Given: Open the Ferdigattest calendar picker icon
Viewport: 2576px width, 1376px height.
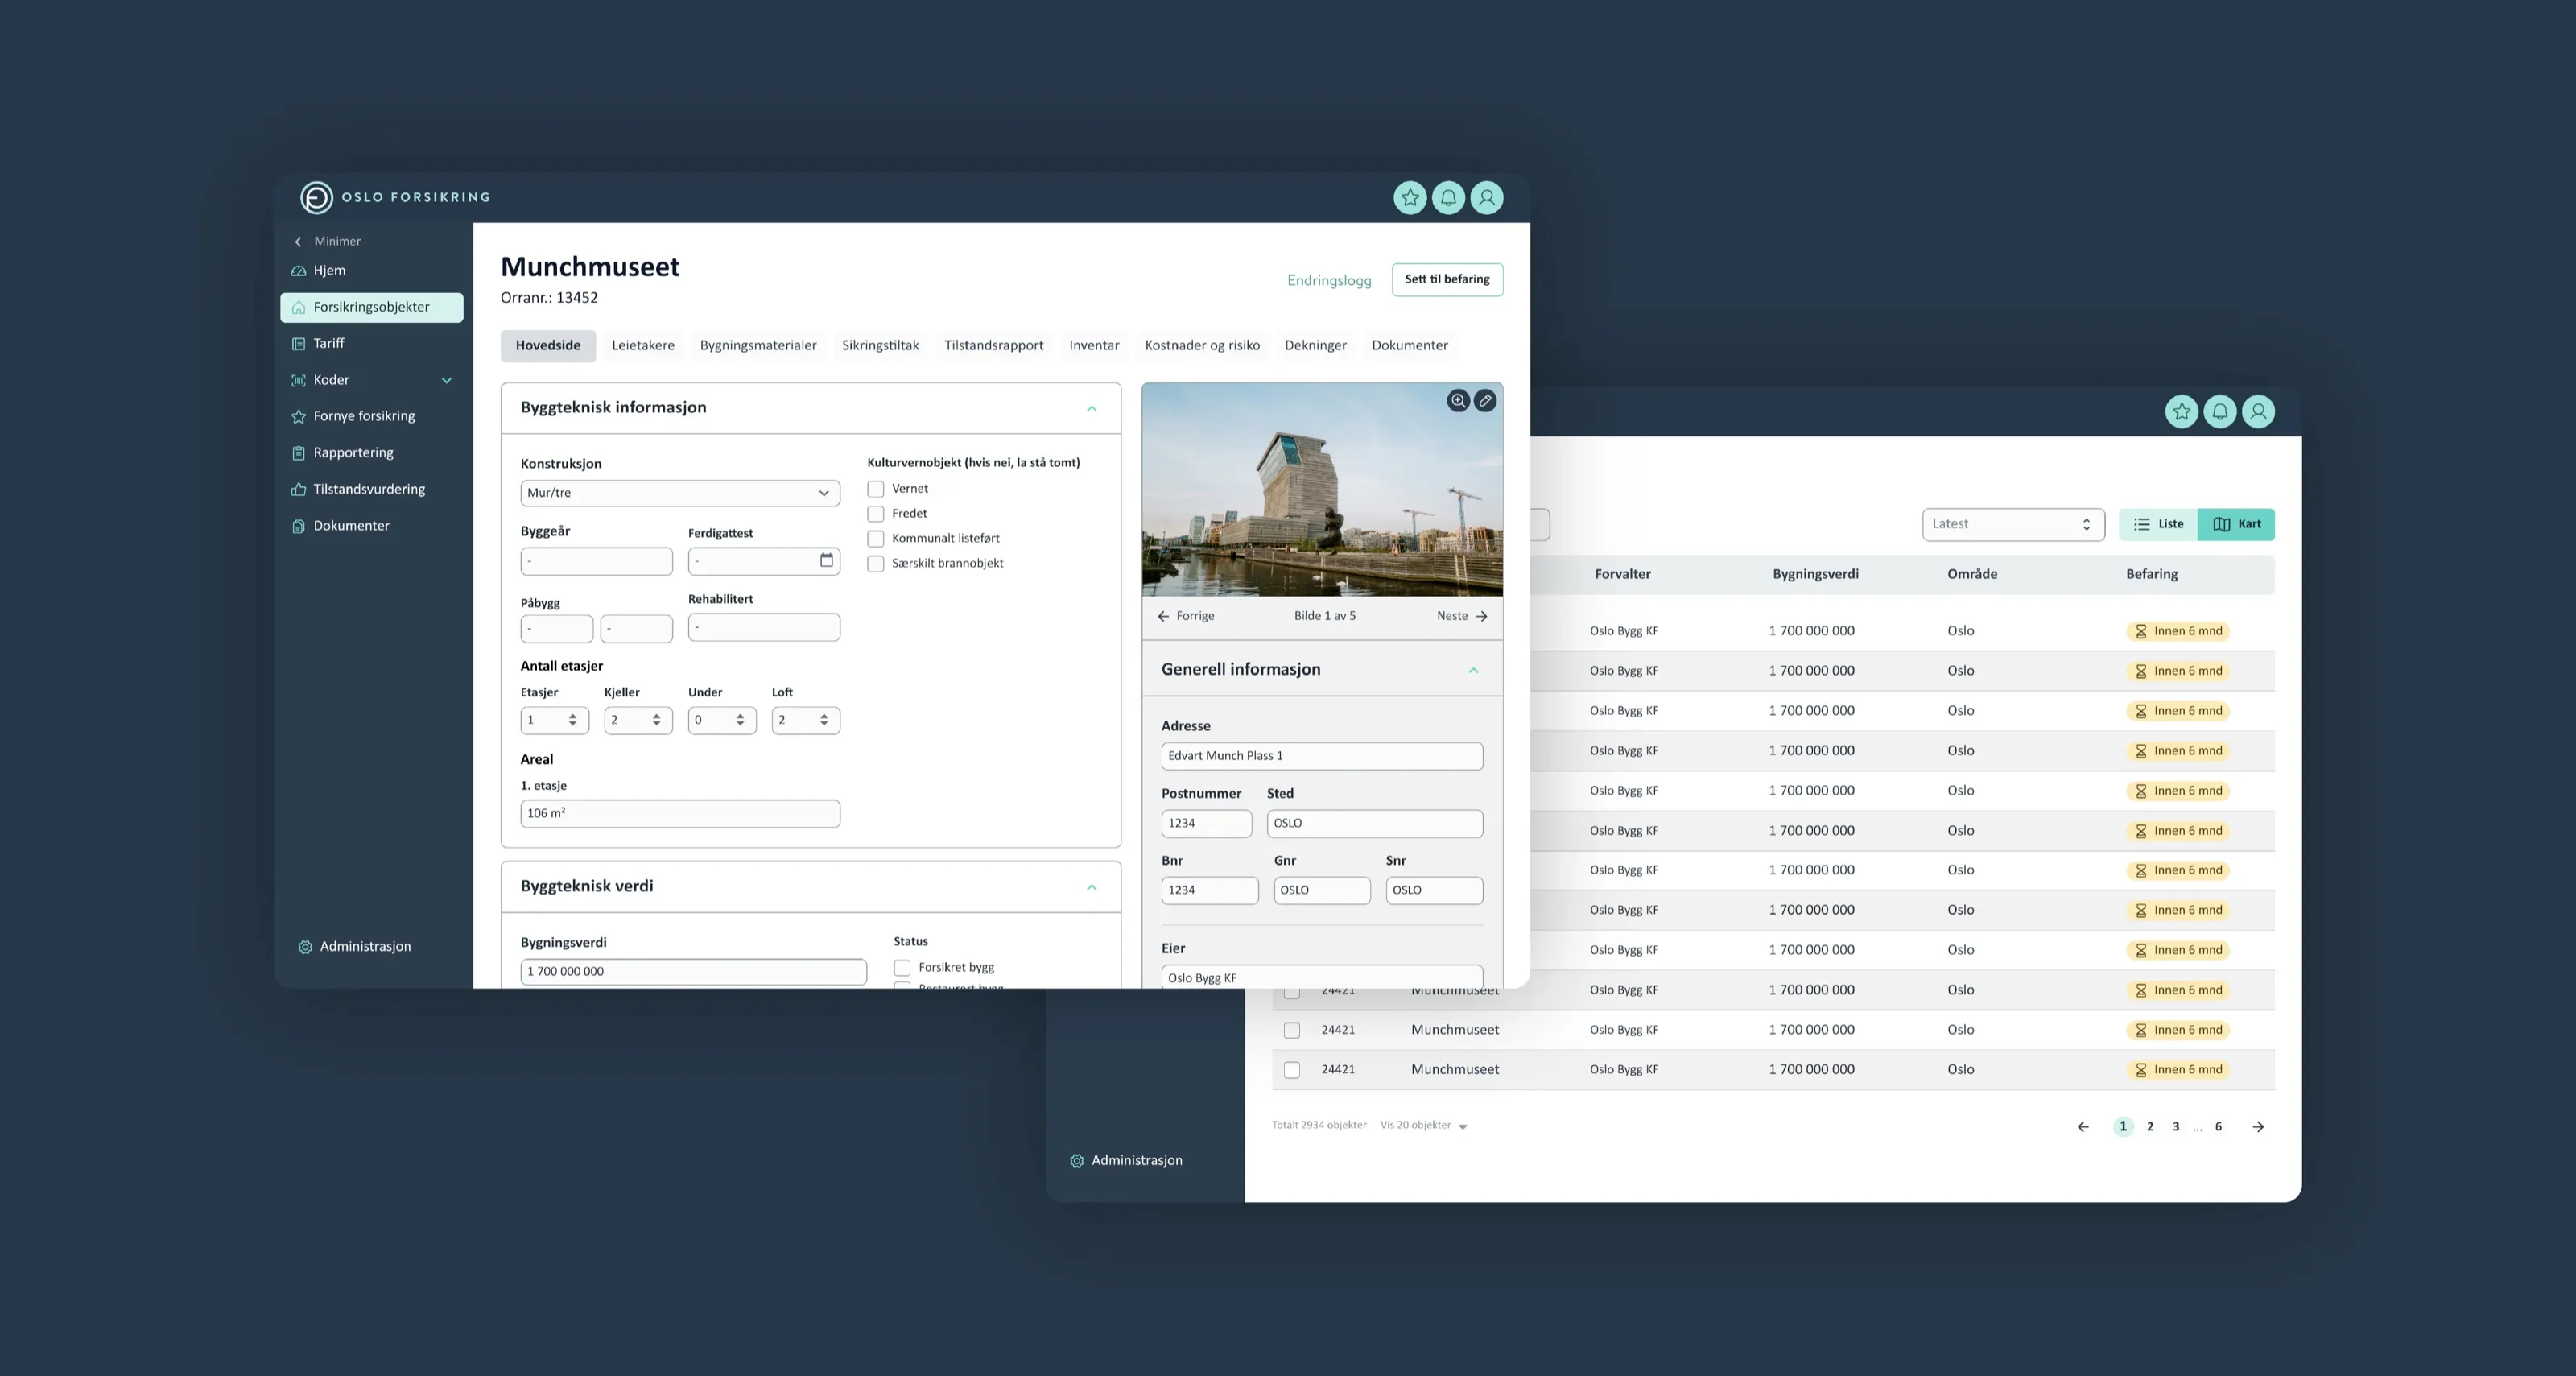Looking at the screenshot, I should click(x=827, y=560).
